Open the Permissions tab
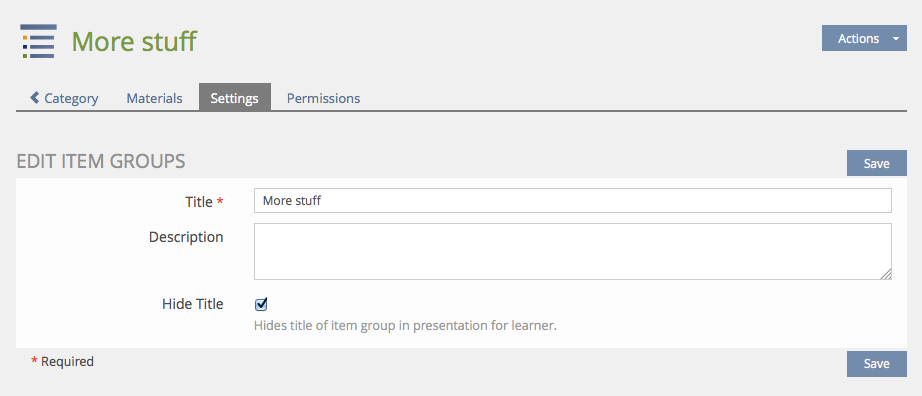922x396 pixels. tap(323, 98)
